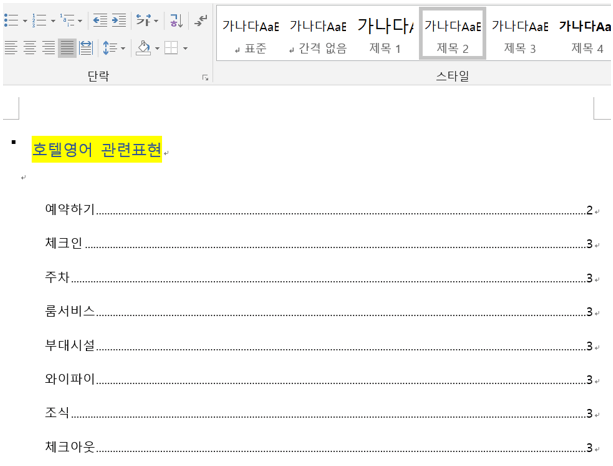Increase paragraph indent

coord(119,20)
